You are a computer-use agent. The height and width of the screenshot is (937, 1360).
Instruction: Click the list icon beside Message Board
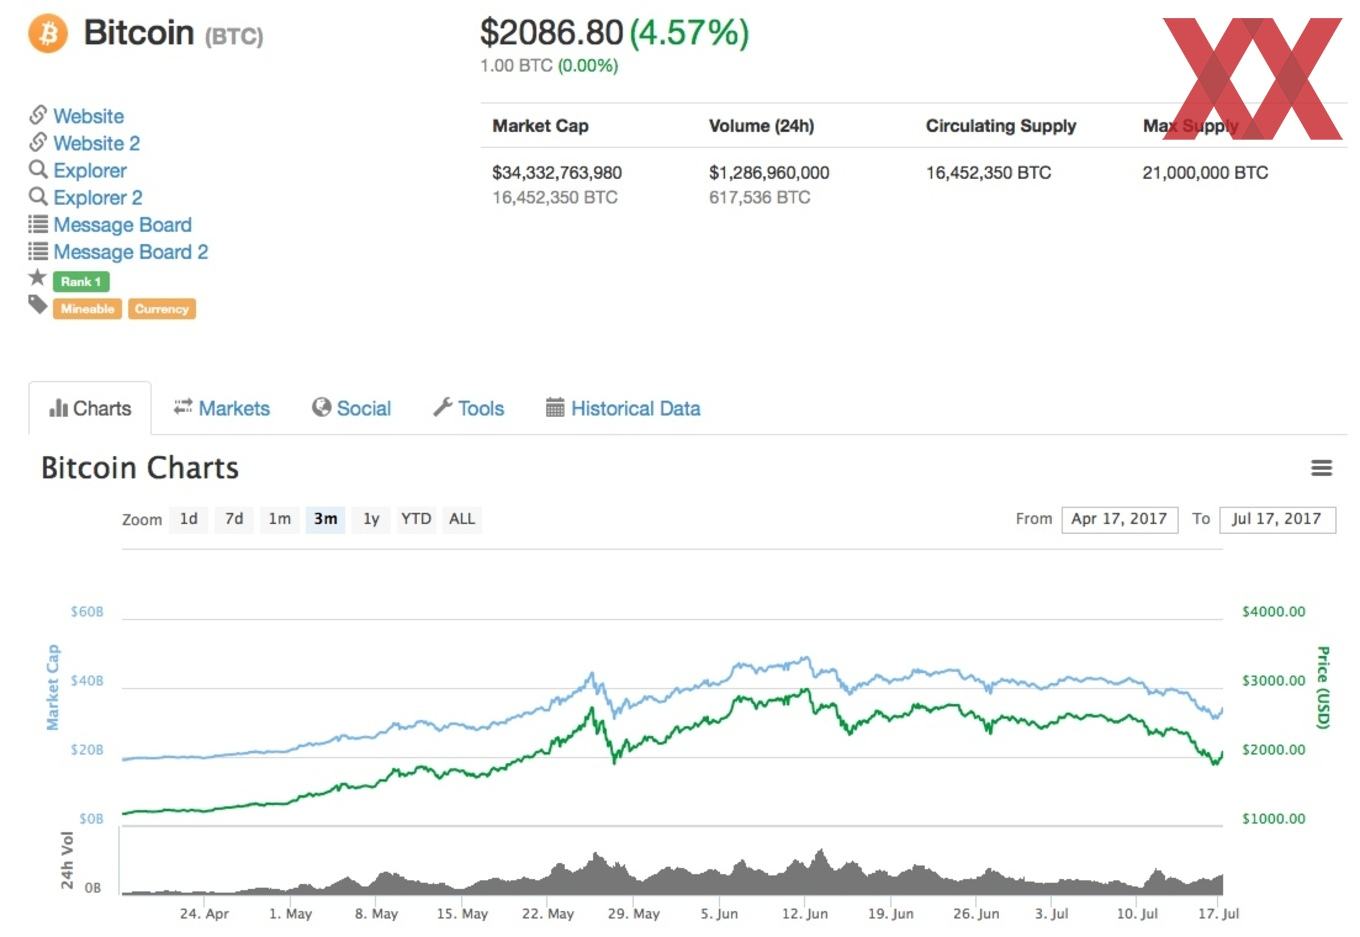[x=38, y=224]
